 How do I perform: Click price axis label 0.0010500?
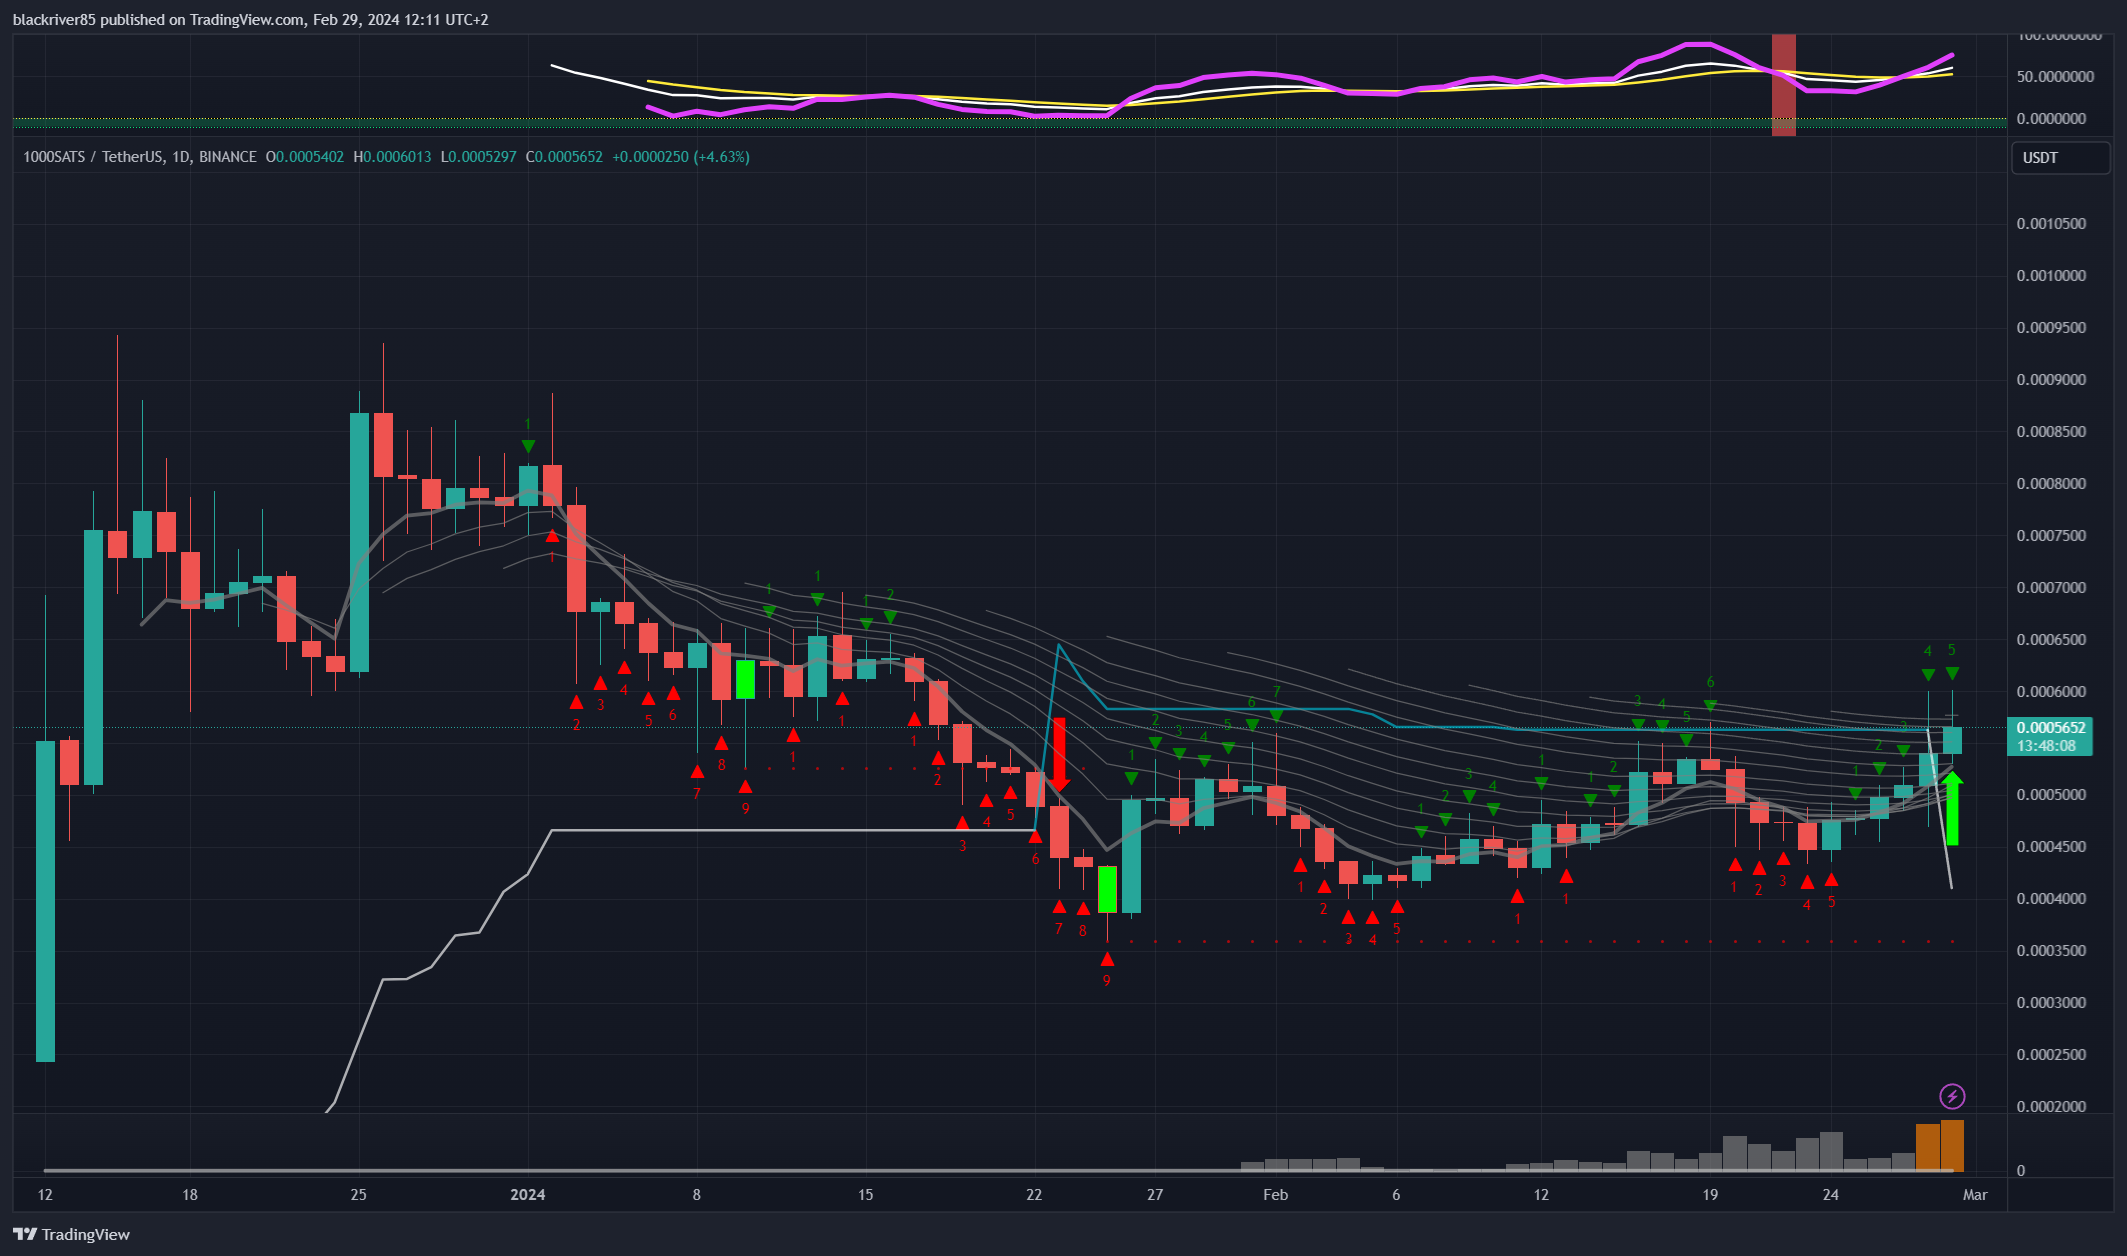point(2052,224)
